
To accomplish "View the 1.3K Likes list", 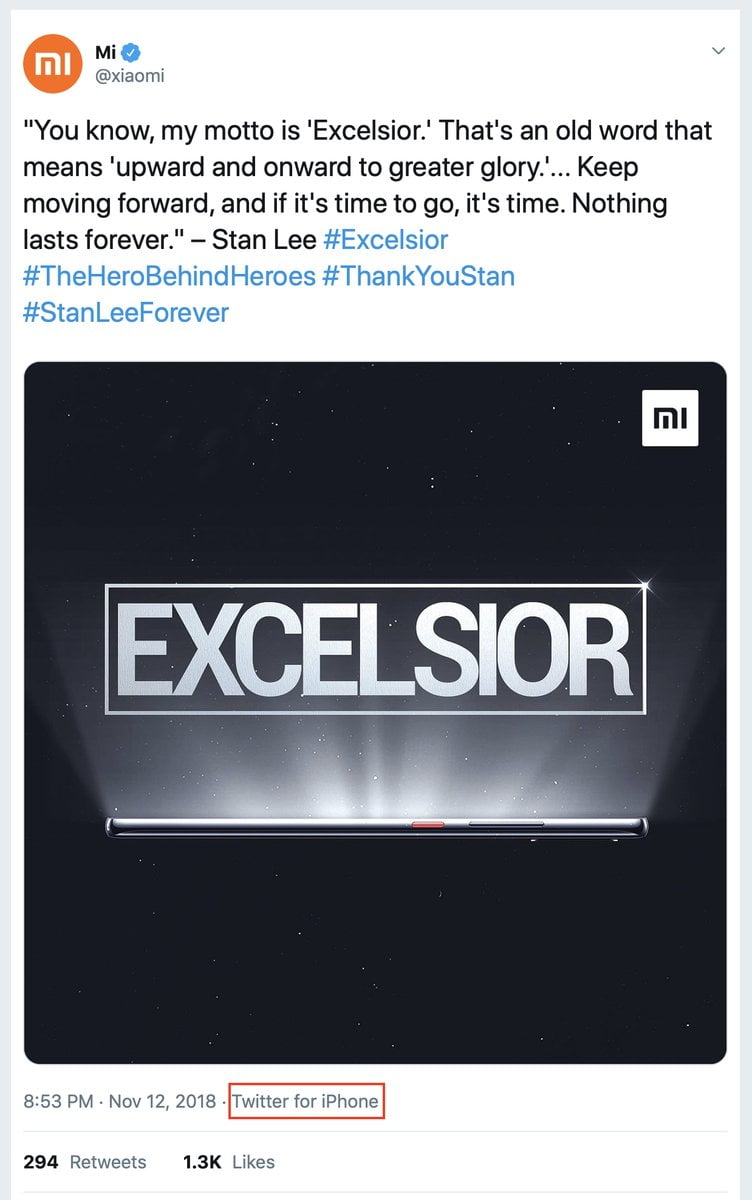I will (x=229, y=1162).
